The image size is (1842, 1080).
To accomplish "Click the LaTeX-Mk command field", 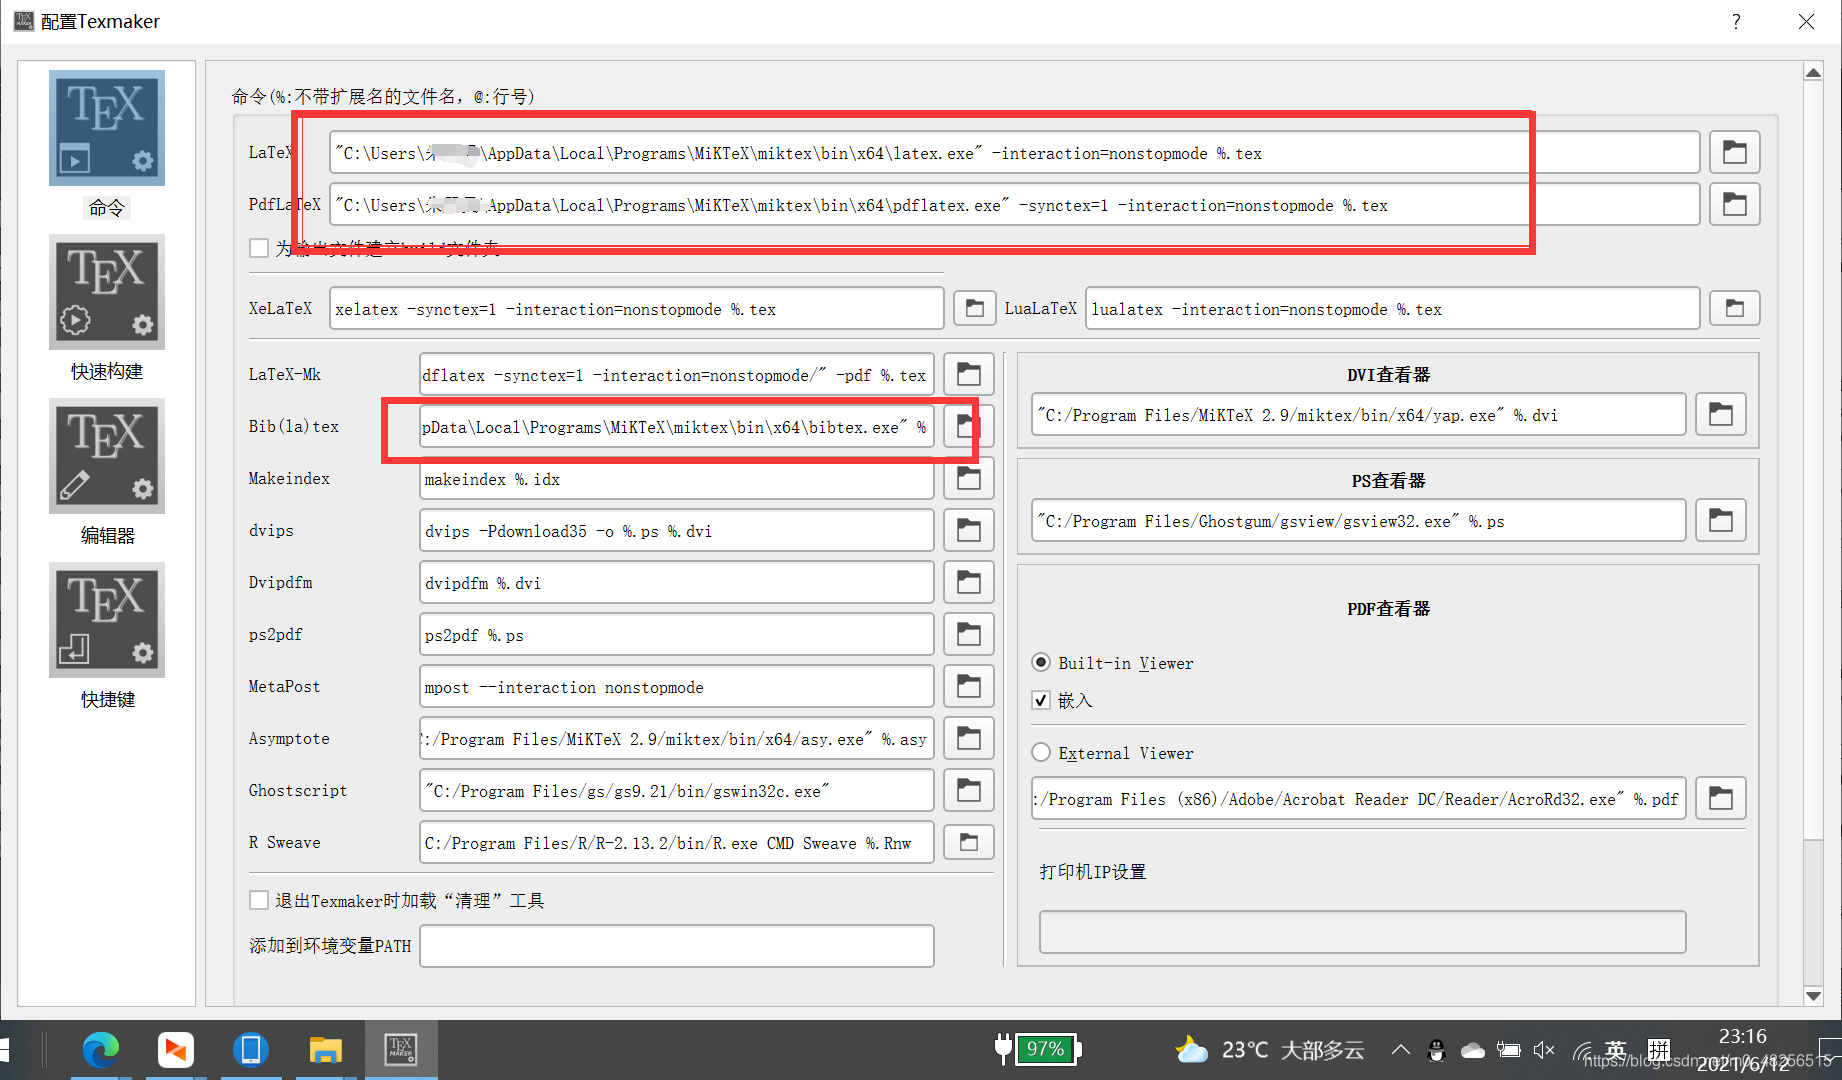I will click(x=676, y=374).
